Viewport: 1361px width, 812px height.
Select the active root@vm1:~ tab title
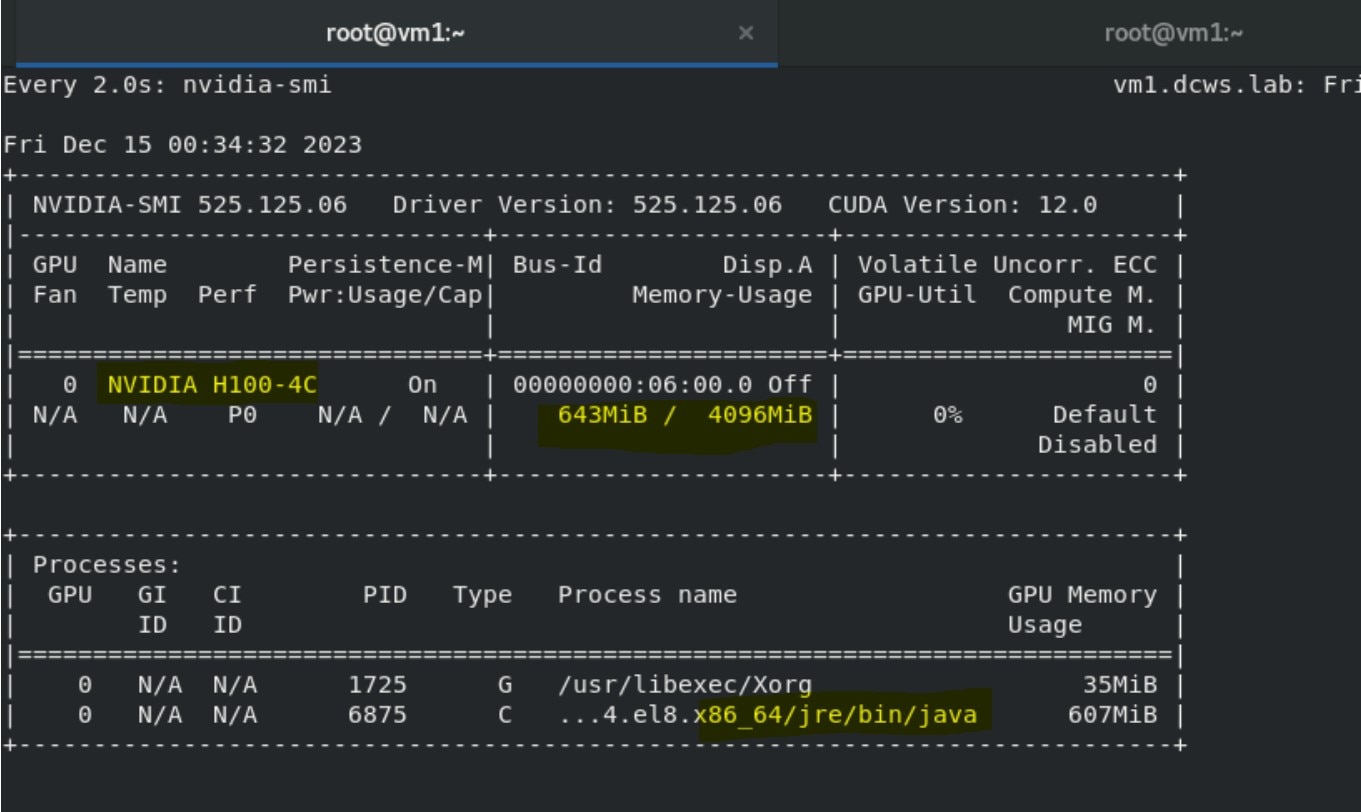coord(396,33)
